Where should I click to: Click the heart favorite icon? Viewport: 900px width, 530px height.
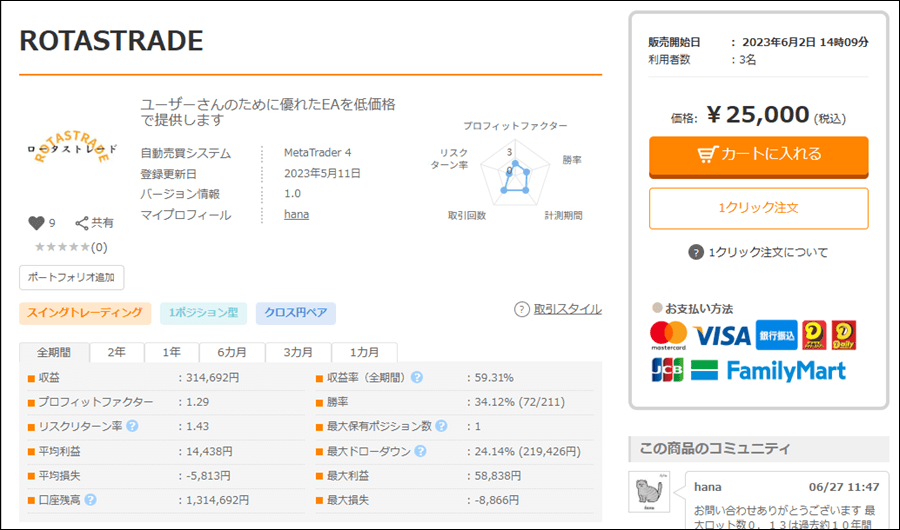pyautogui.click(x=36, y=223)
